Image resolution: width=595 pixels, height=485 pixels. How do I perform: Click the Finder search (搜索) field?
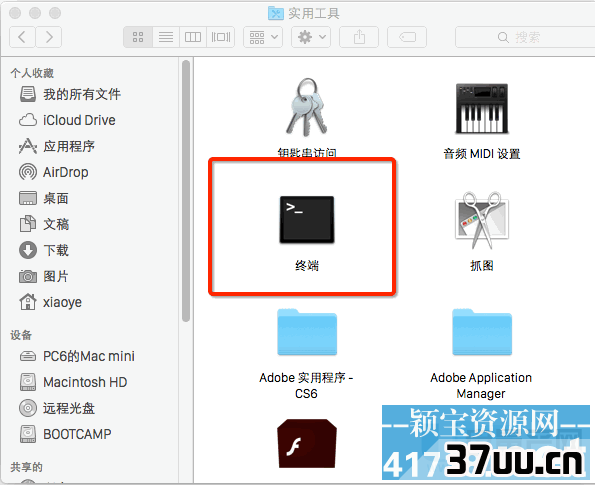pos(525,37)
